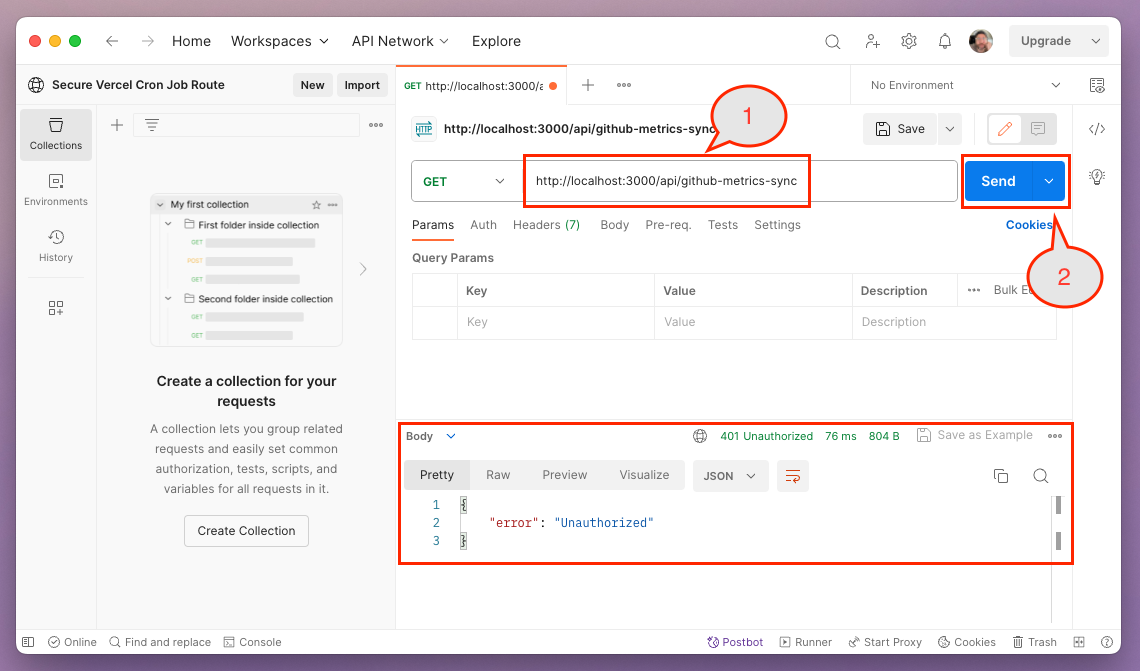Select the Raw response view
The image size is (1140, 671).
point(498,475)
